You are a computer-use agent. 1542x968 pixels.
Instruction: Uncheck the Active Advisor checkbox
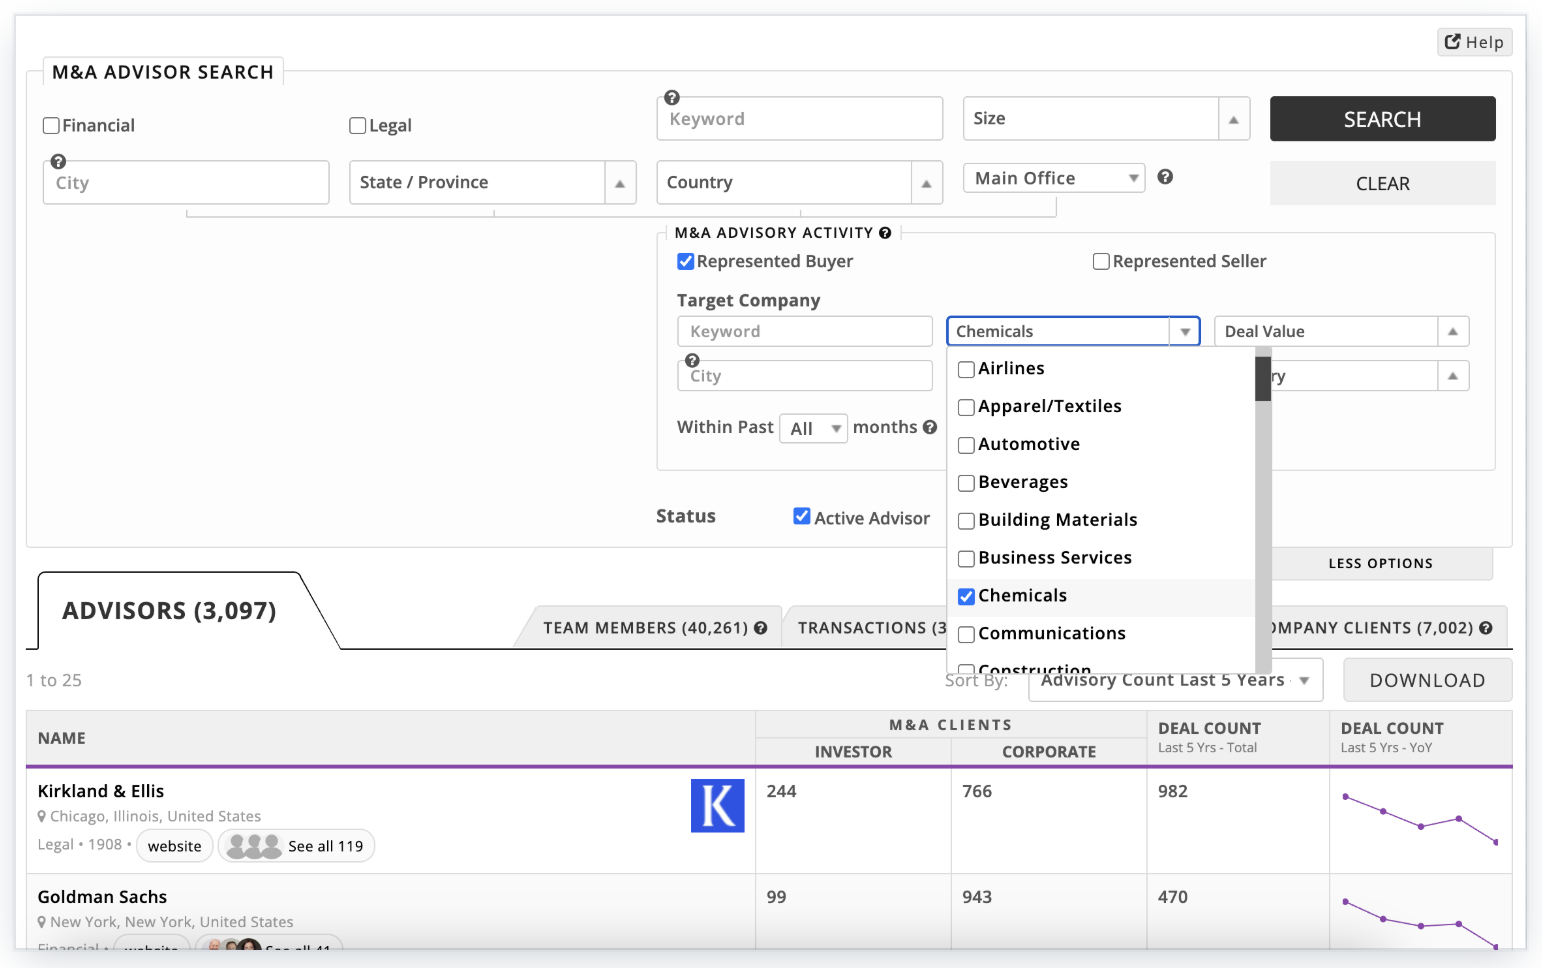pos(802,517)
